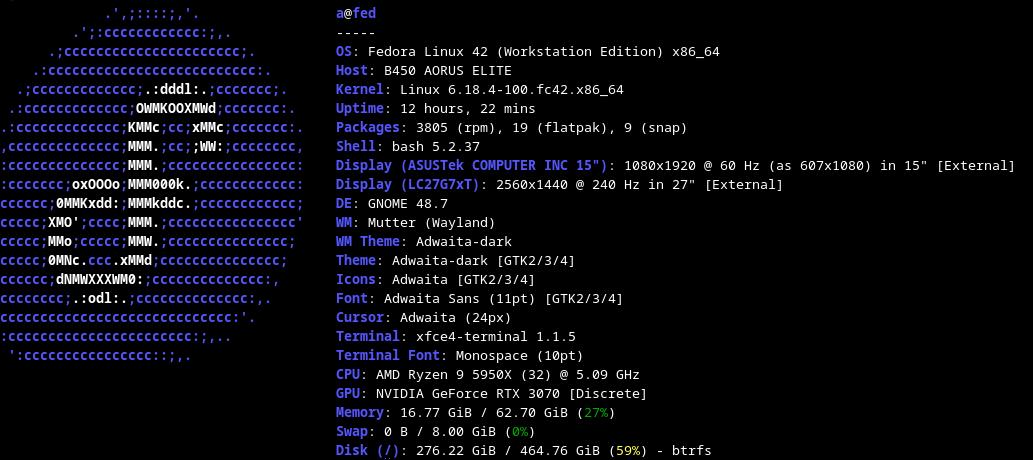1033x460 pixels.
Task: Click the WM Theme Adwaita-dark line
Action: [424, 242]
